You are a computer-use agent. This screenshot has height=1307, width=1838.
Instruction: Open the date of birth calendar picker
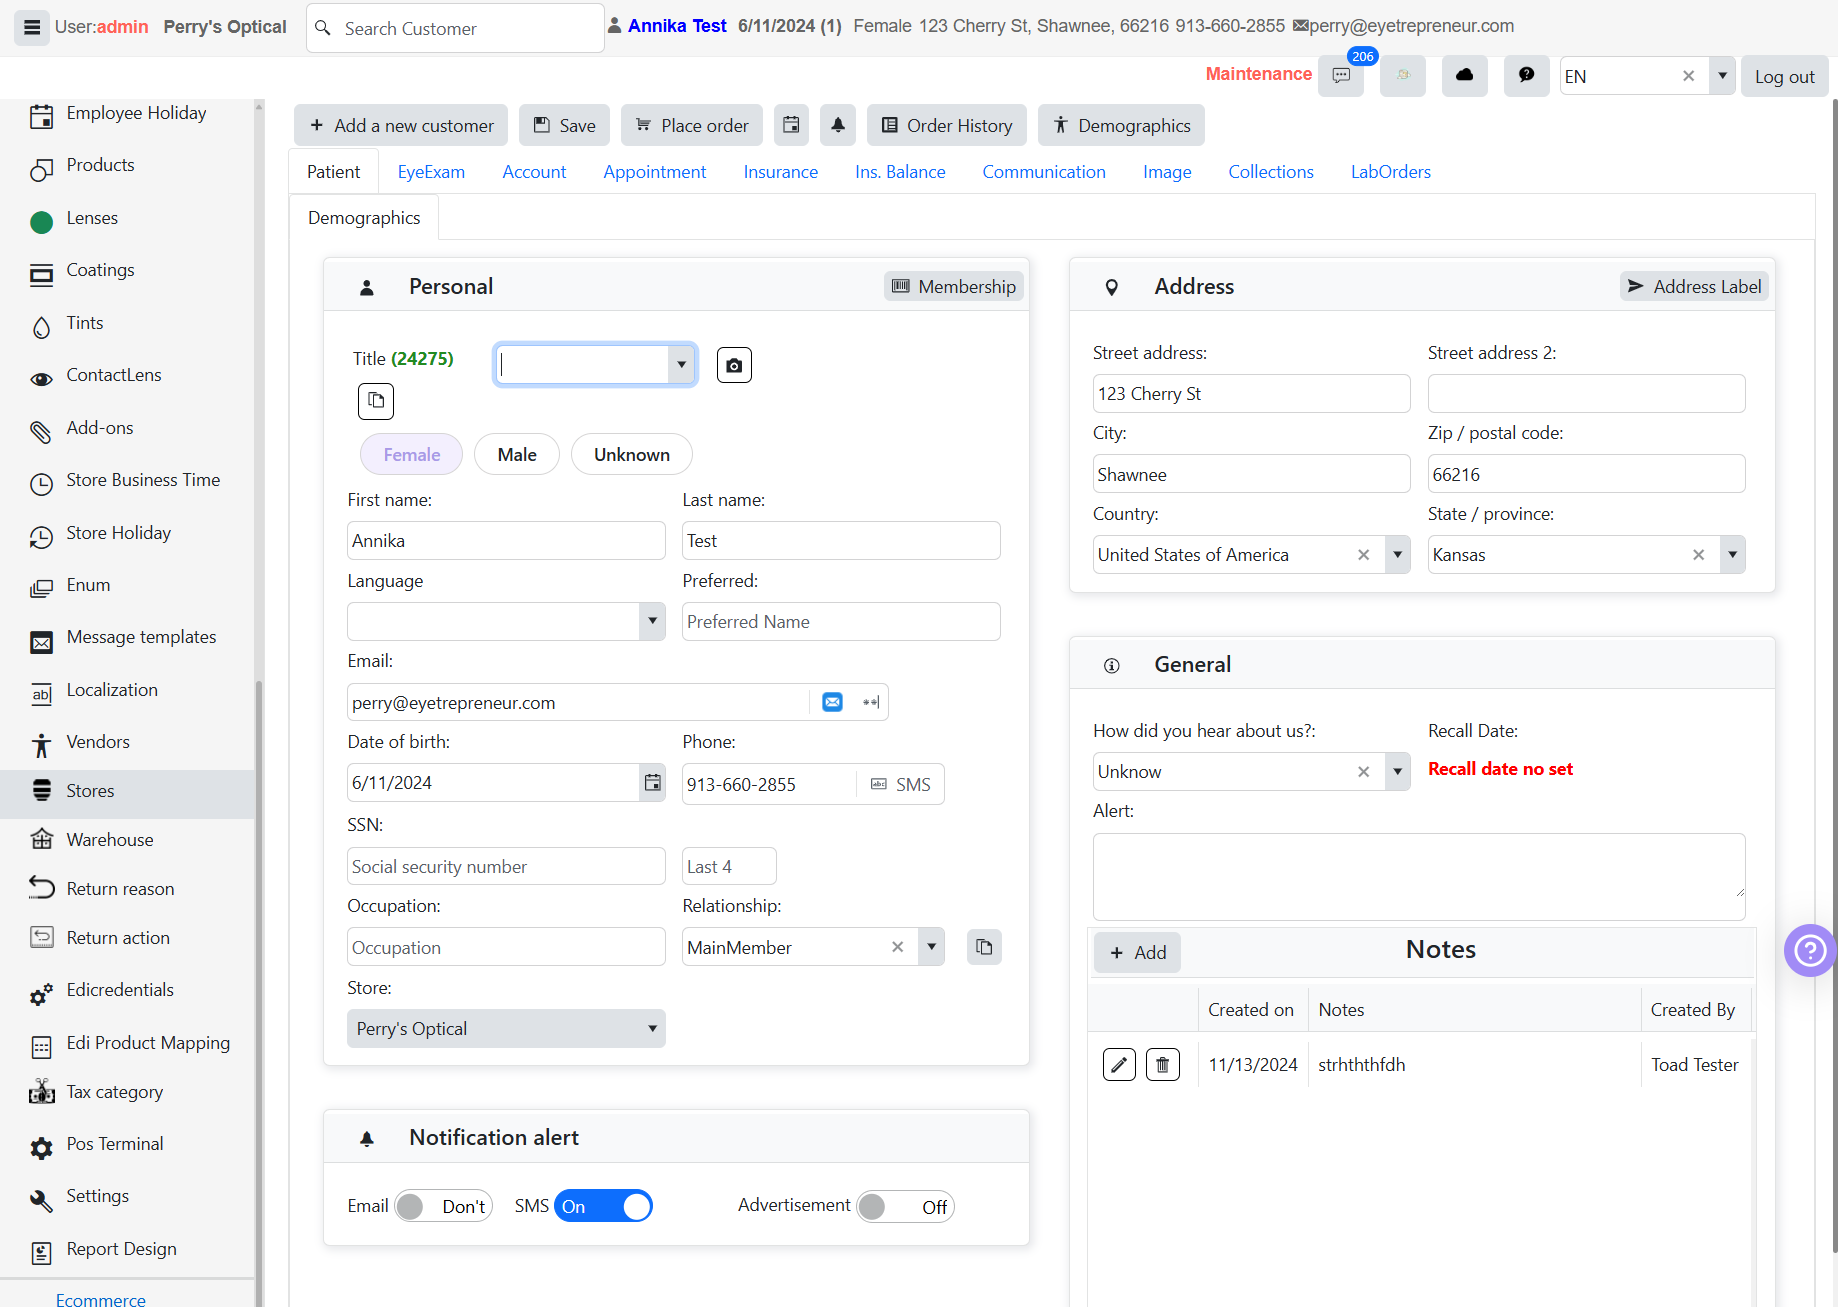coord(653,783)
